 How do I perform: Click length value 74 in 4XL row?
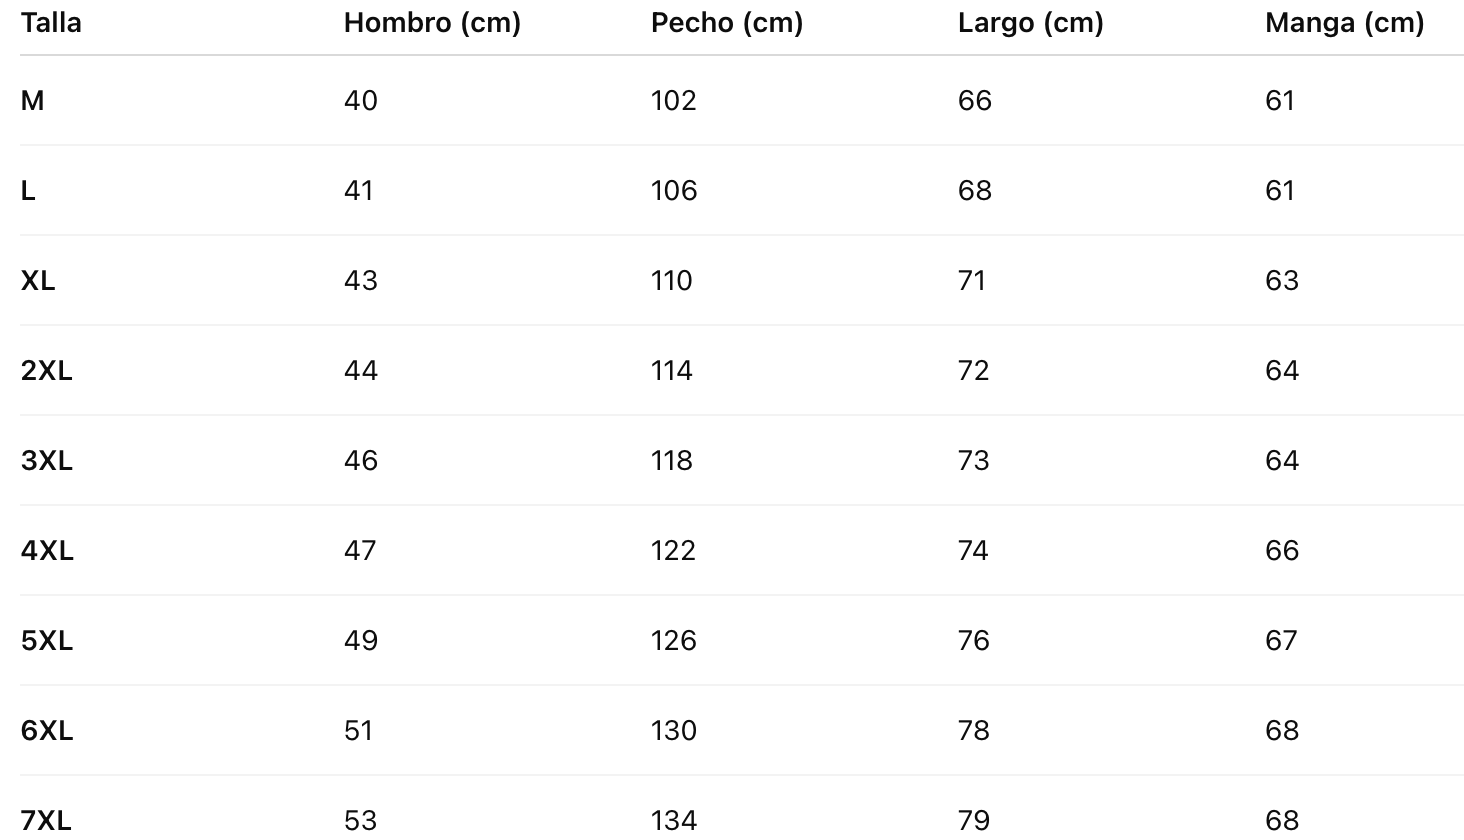click(973, 550)
